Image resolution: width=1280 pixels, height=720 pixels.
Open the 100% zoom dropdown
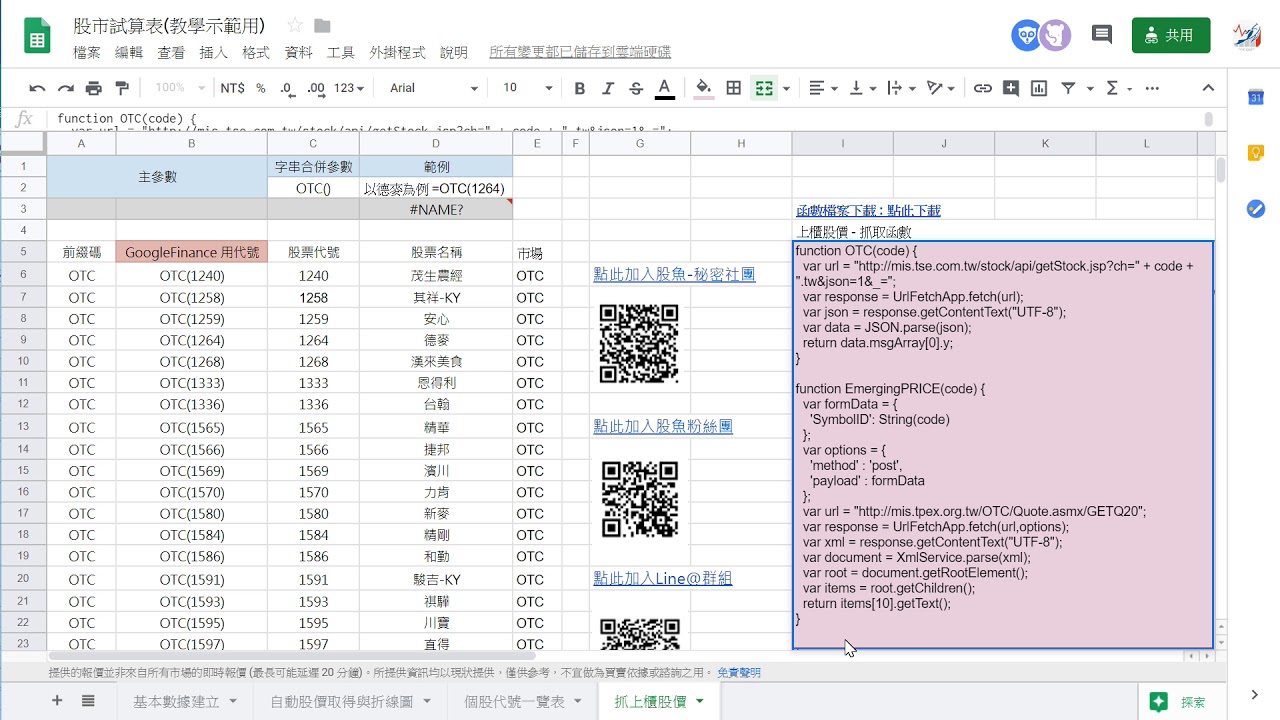(180, 88)
